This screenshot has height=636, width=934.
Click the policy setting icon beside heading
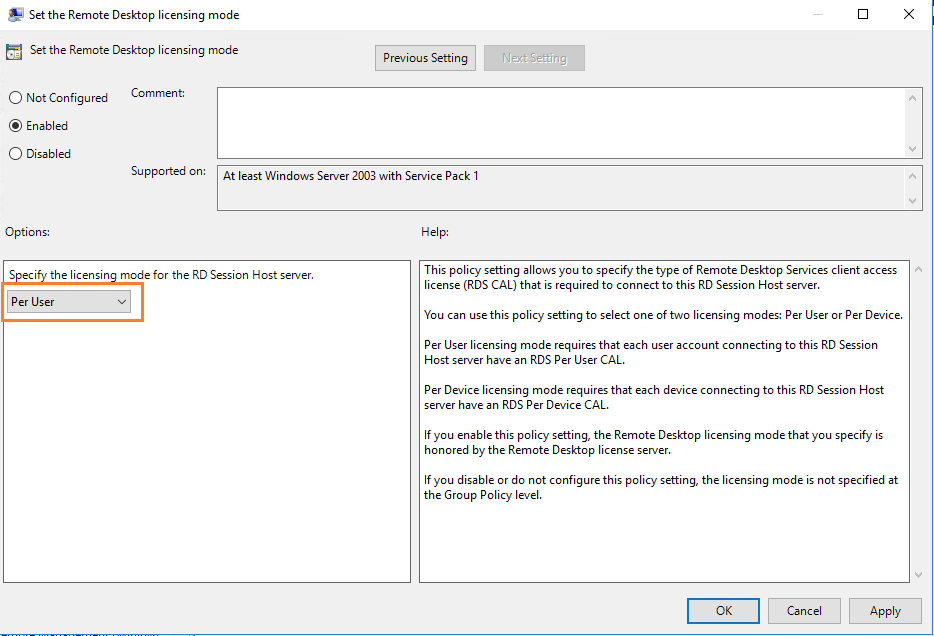(x=14, y=52)
